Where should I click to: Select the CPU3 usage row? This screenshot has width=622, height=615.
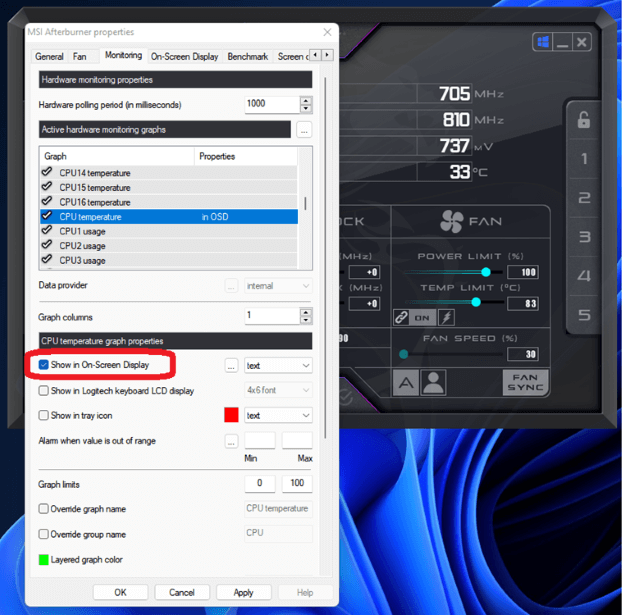169,260
